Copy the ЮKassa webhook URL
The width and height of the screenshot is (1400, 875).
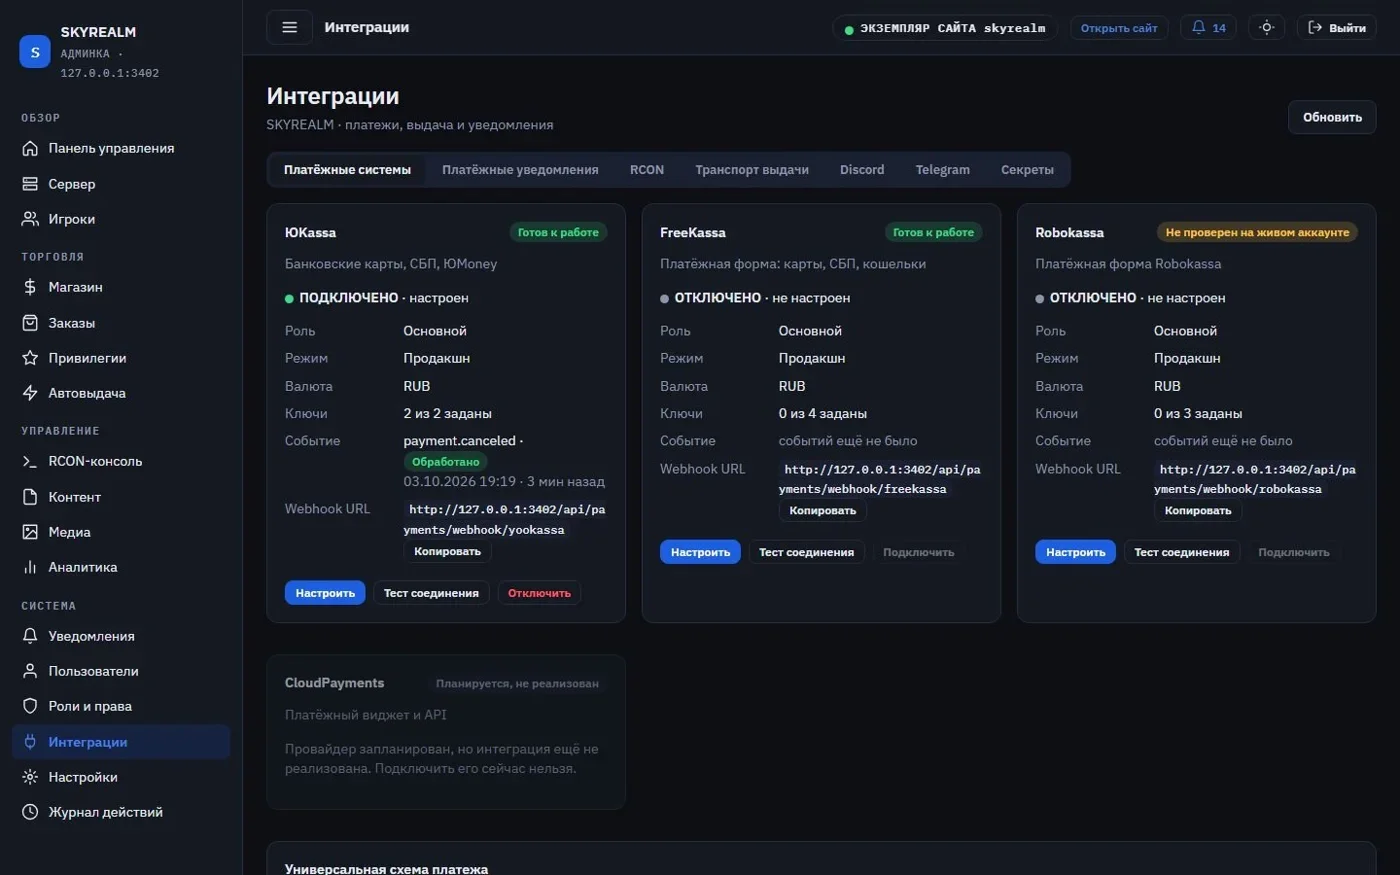[447, 551]
